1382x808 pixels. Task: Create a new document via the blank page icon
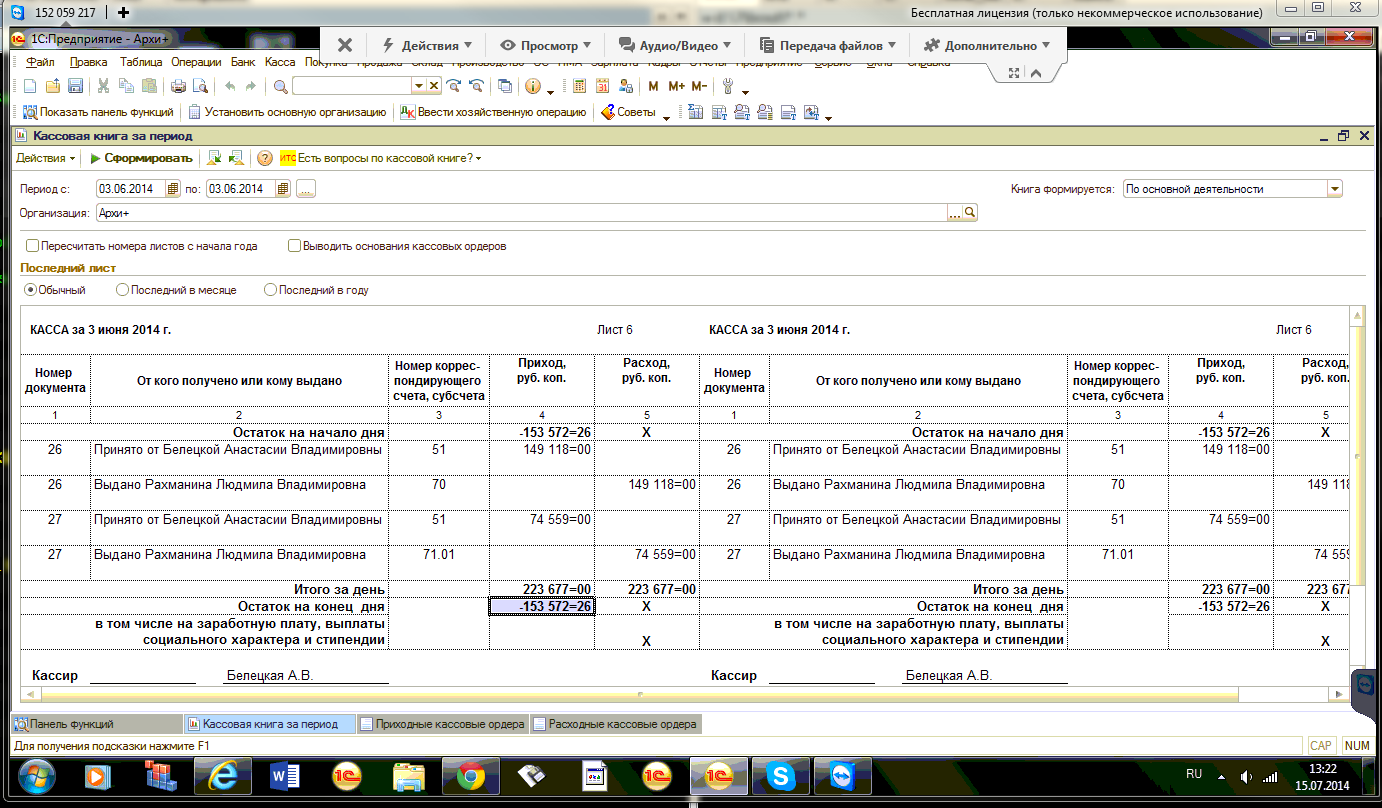pyautogui.click(x=30, y=86)
